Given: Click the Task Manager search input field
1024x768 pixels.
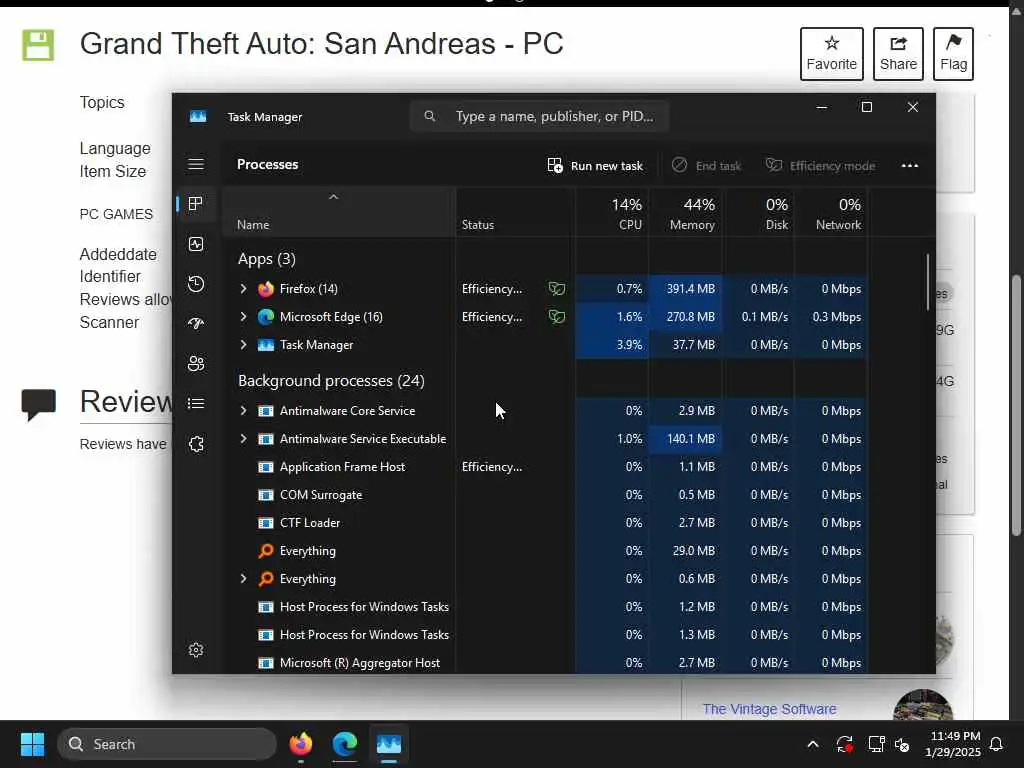Looking at the screenshot, I should click(x=539, y=116).
